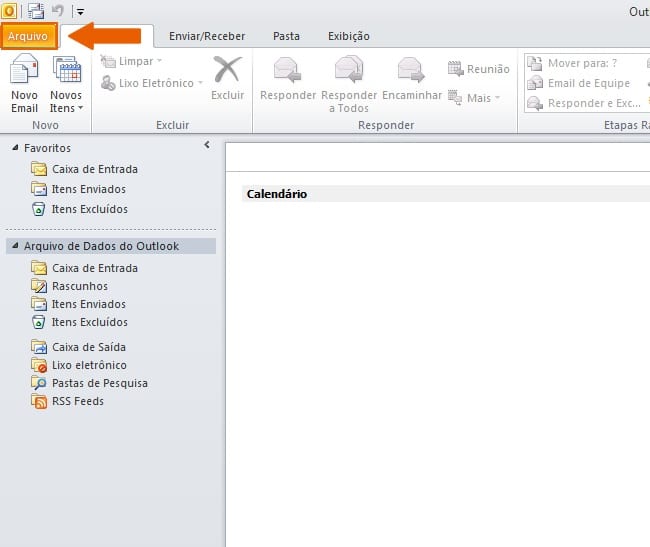Open the Lixo Eletrônico dropdown

[152, 83]
